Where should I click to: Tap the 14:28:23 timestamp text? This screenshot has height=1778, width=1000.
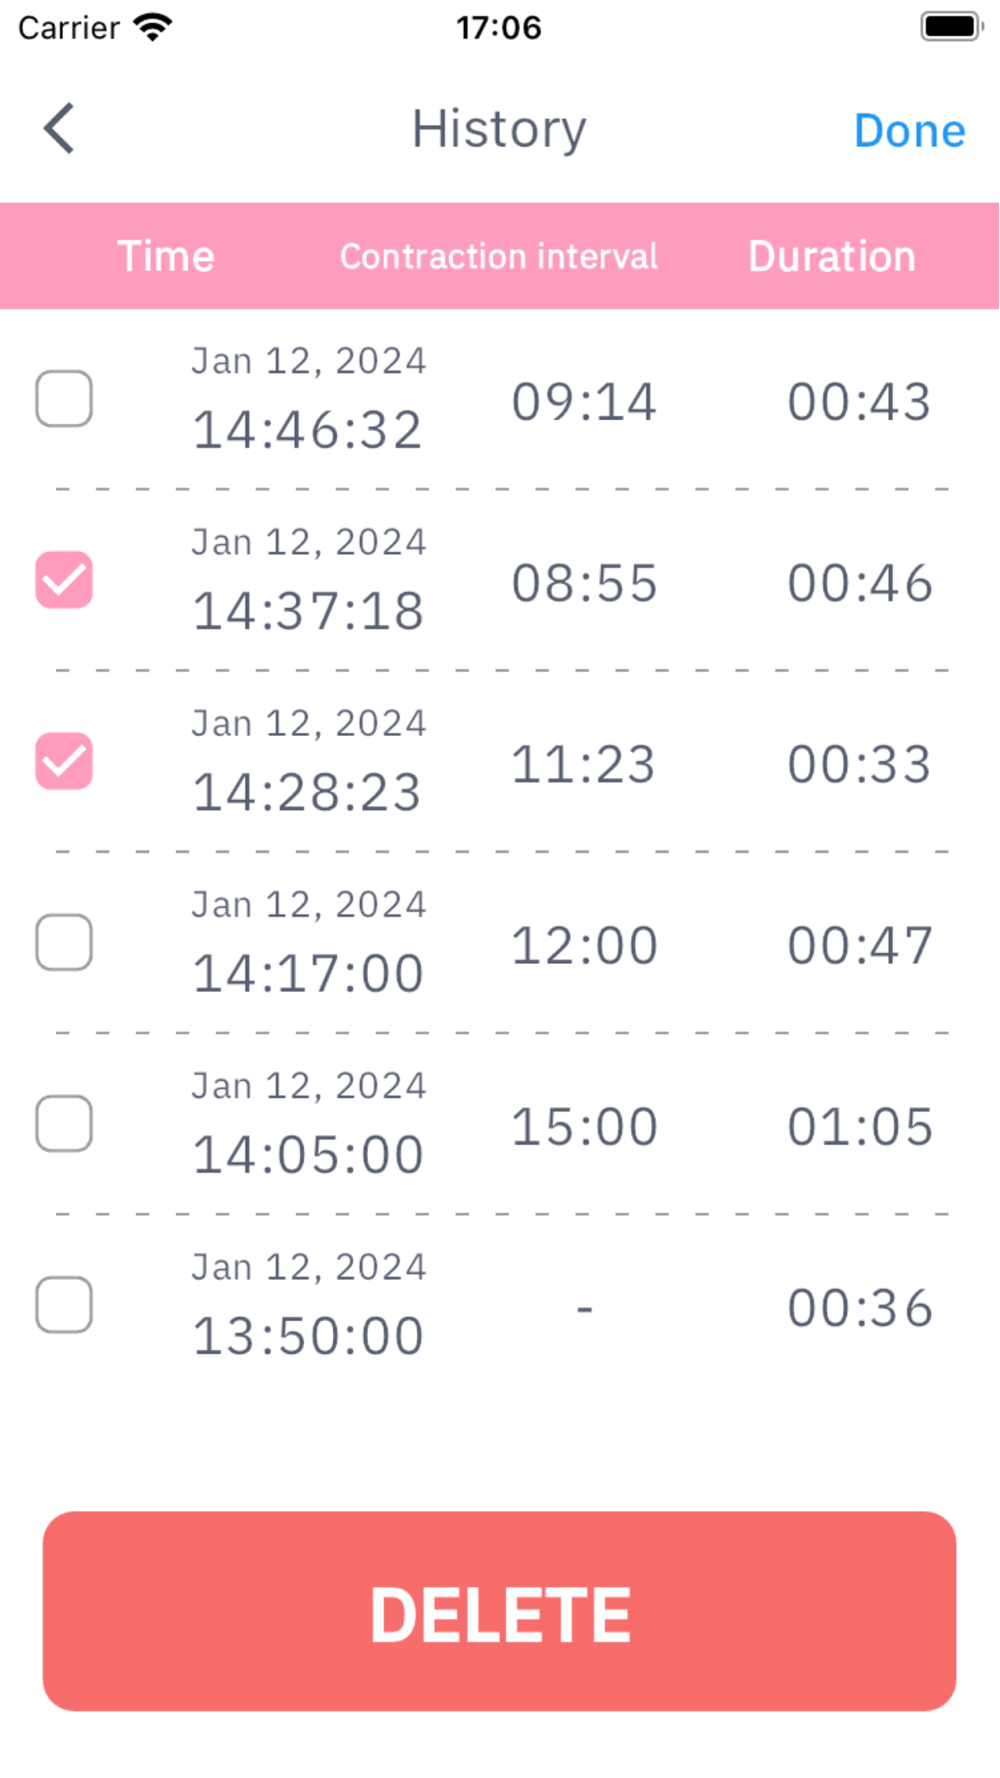coord(307,792)
